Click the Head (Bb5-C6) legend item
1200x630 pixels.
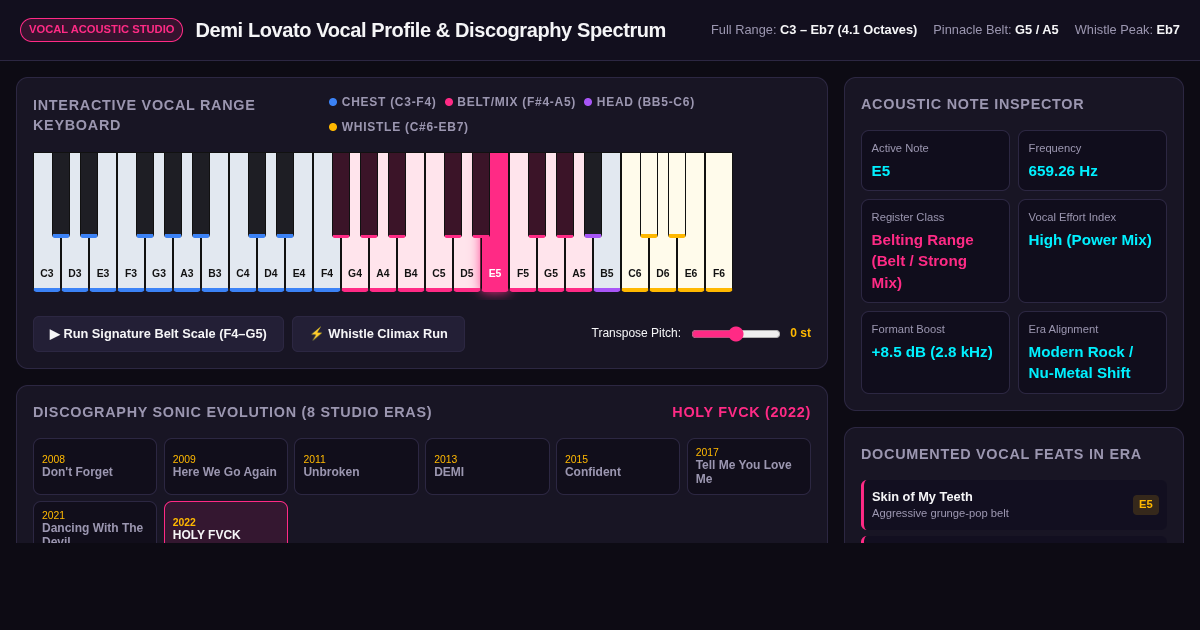639,102
